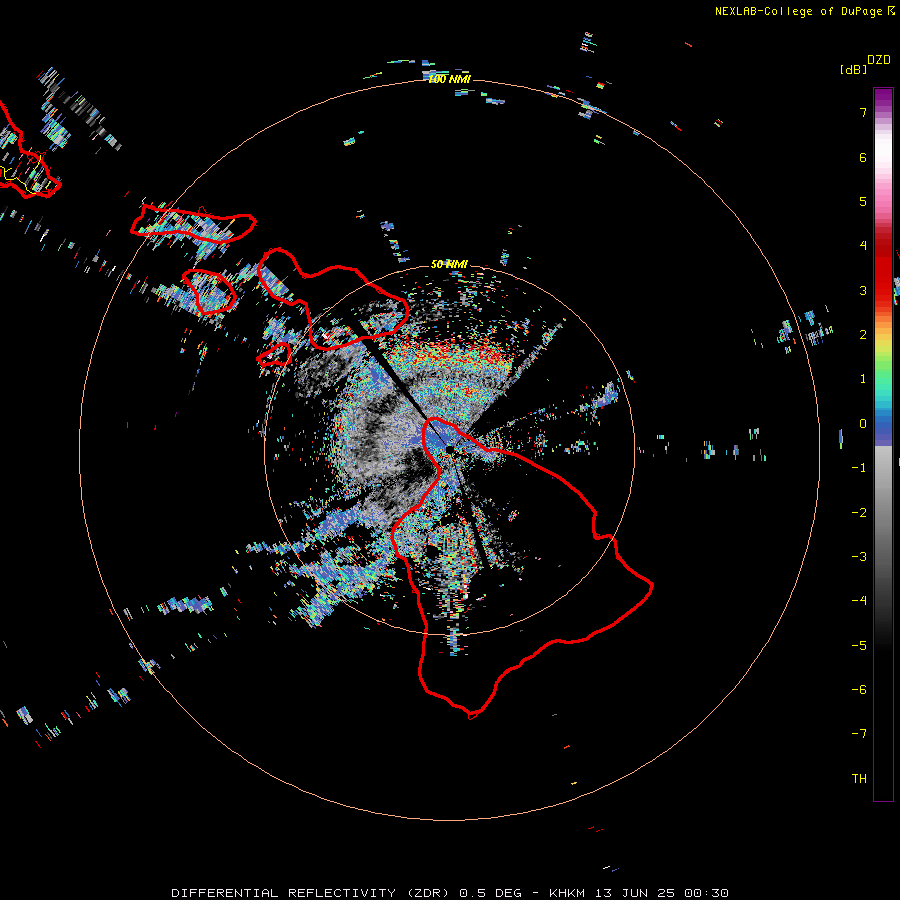Click the 100 NMI range ring label
The width and height of the screenshot is (900, 900).
pos(449,79)
